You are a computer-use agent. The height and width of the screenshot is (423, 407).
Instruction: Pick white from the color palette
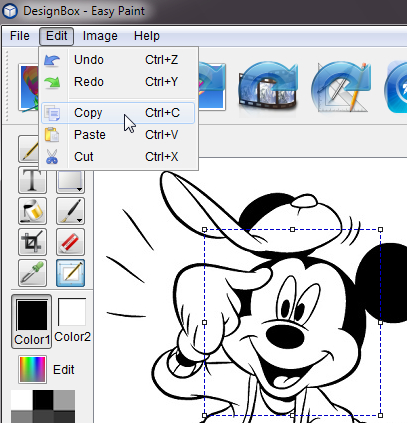(x=22, y=400)
